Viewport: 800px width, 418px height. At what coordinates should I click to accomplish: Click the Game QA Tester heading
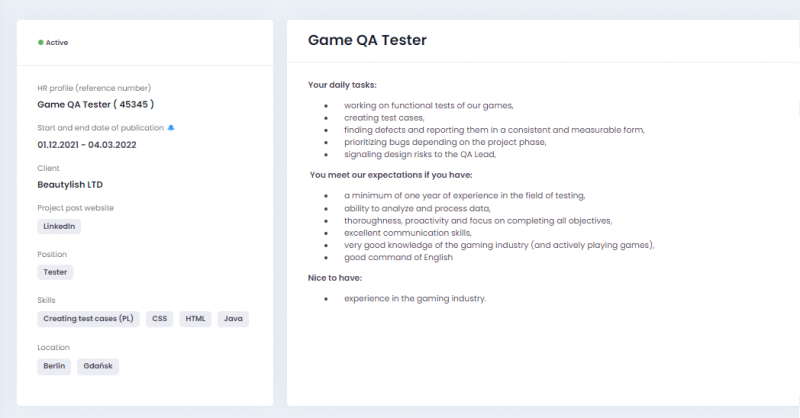[367, 40]
